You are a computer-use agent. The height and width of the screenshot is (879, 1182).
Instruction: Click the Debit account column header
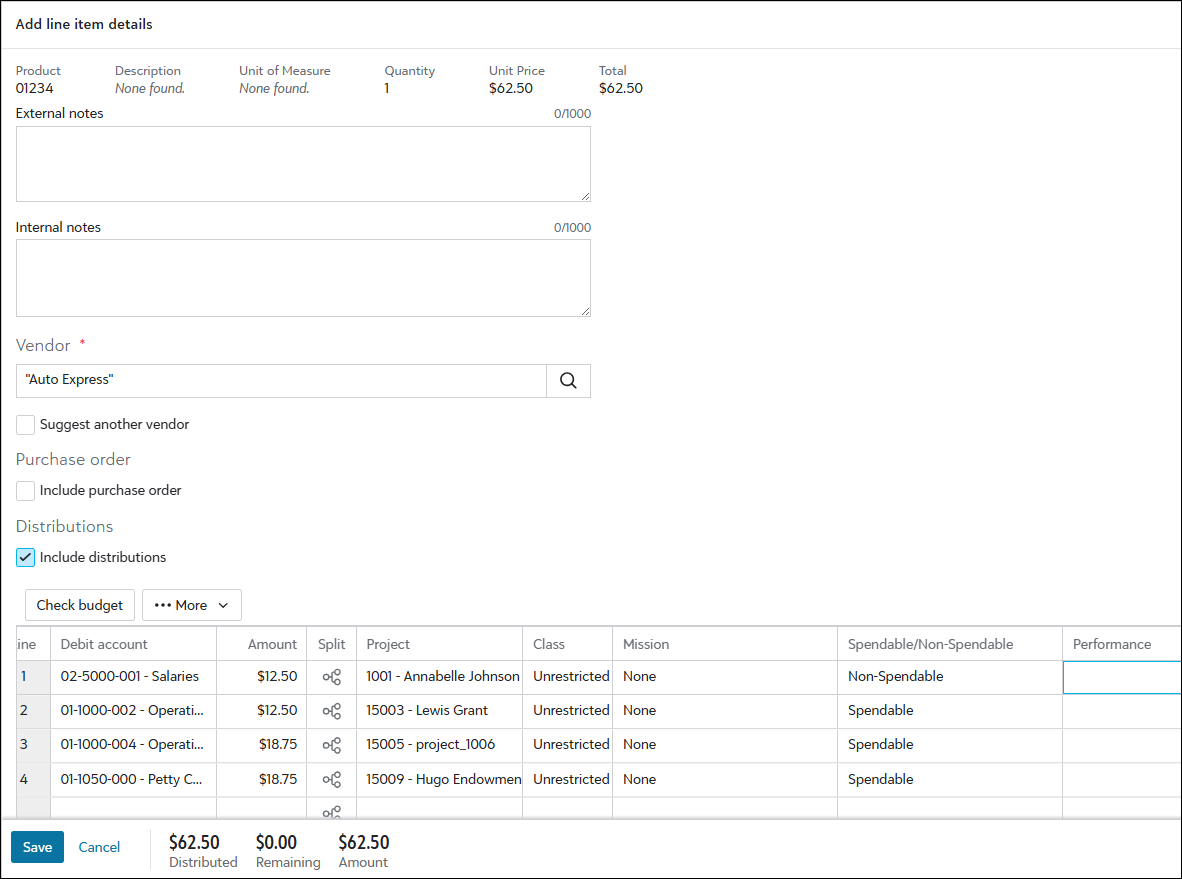(x=104, y=644)
